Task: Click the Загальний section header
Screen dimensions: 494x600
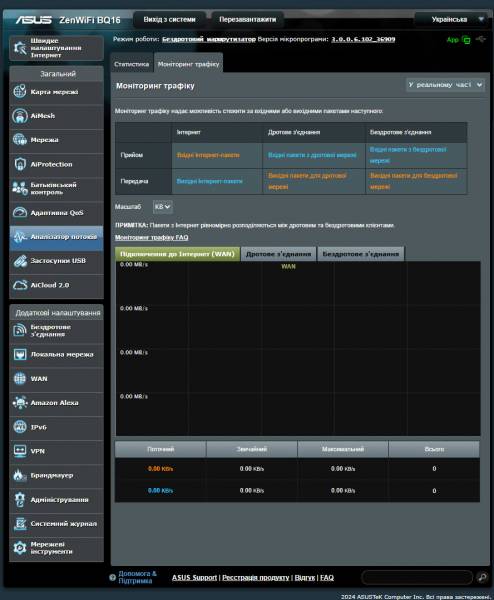Action: coord(58,74)
